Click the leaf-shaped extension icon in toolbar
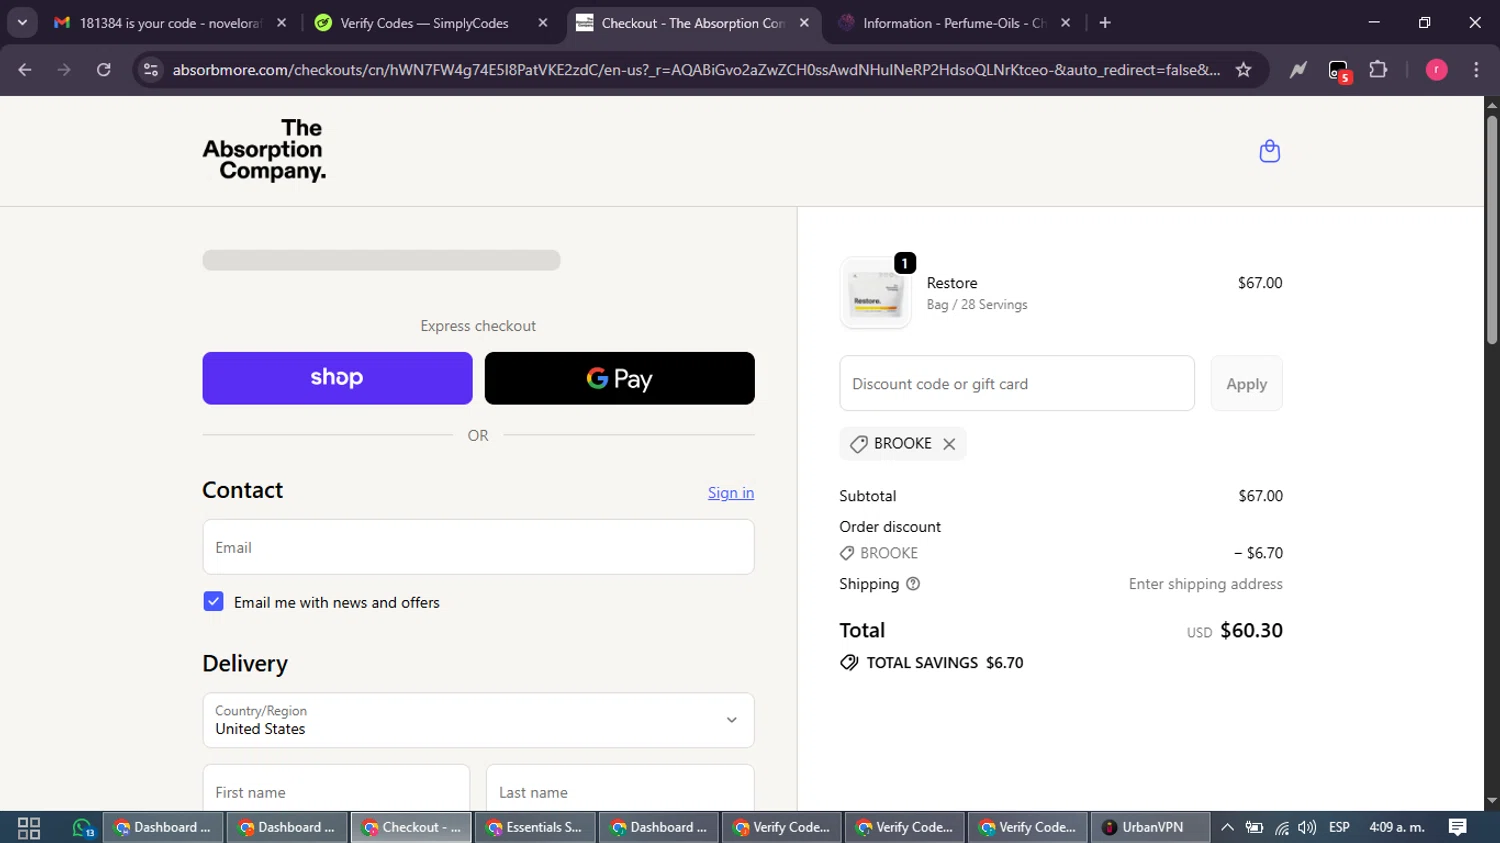 click(x=1298, y=70)
